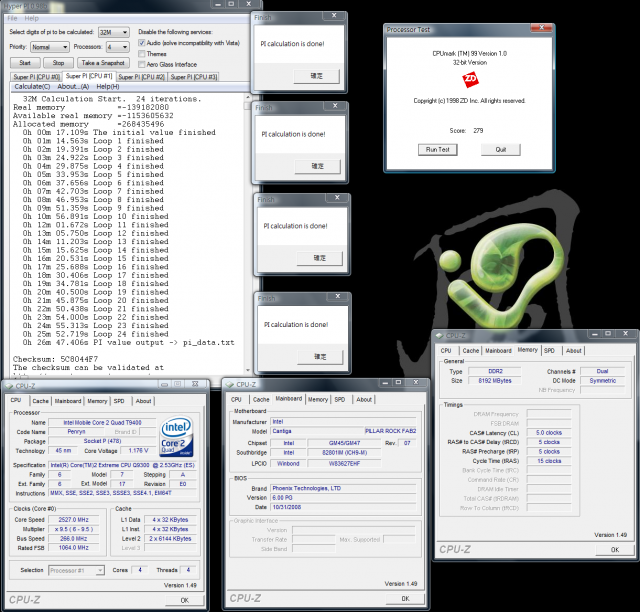Switch to Super PI [CPU #2] tab
Image resolution: width=640 pixels, height=612 pixels.
click(x=142, y=77)
